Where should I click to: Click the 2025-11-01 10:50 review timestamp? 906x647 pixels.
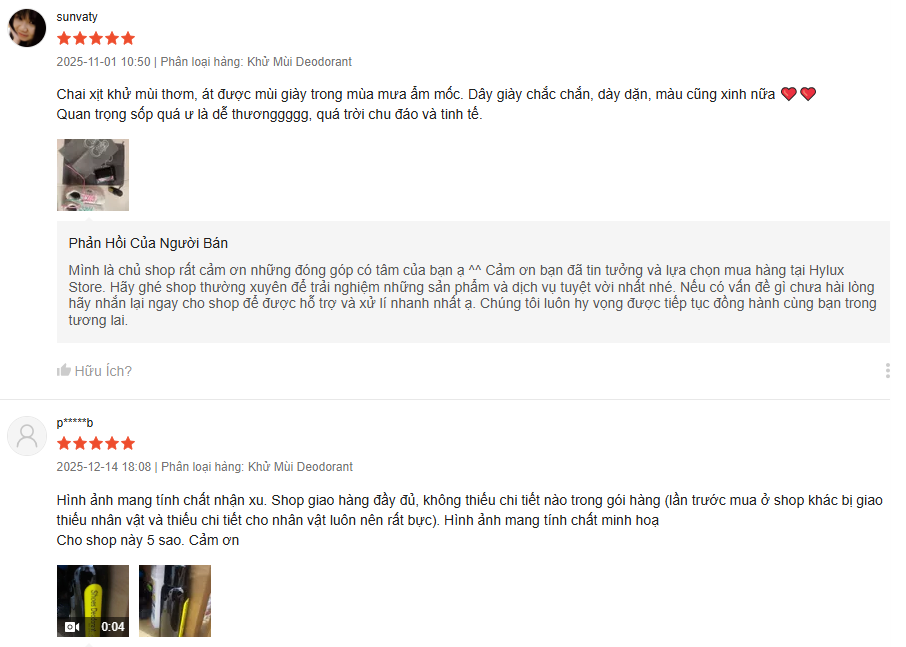pos(103,62)
